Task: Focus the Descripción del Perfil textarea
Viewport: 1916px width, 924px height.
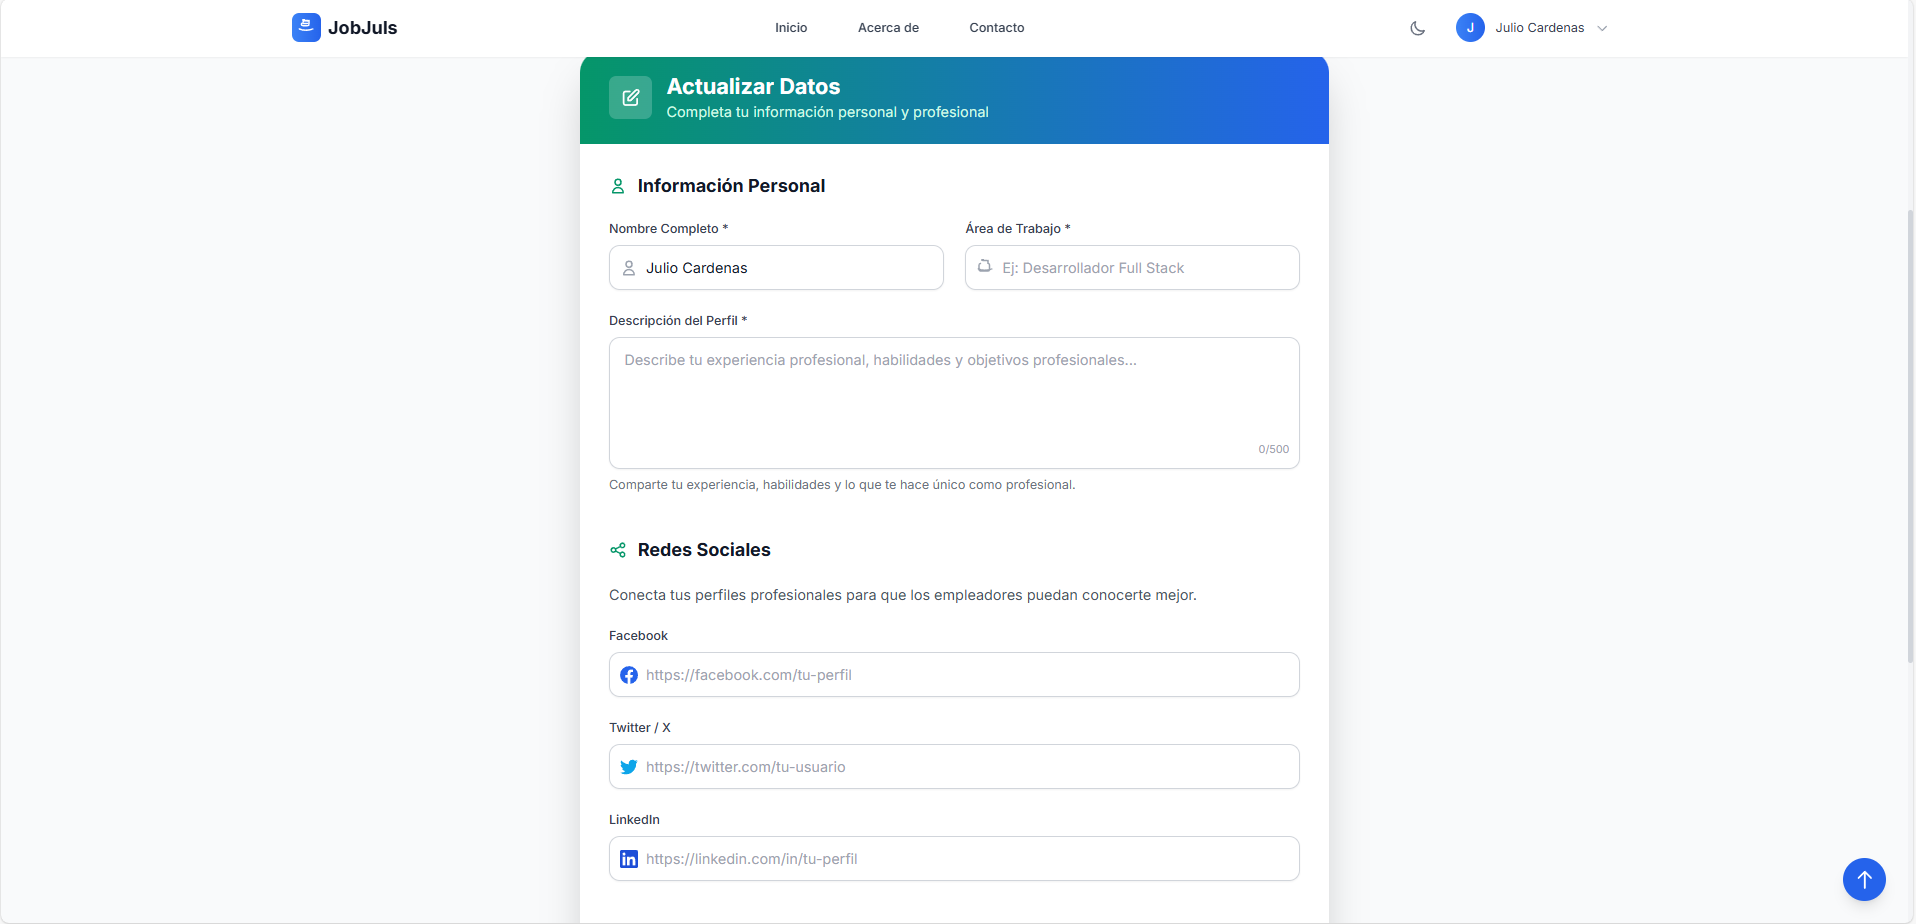Action: pyautogui.click(x=954, y=403)
